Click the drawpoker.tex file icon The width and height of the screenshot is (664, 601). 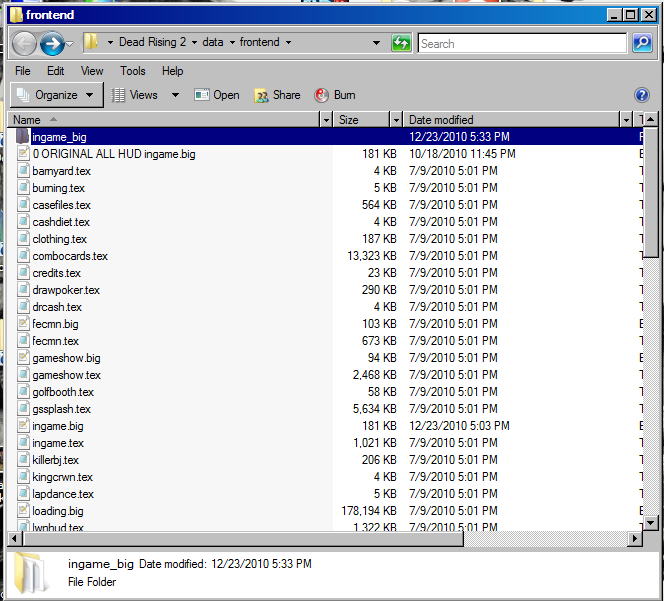23,289
